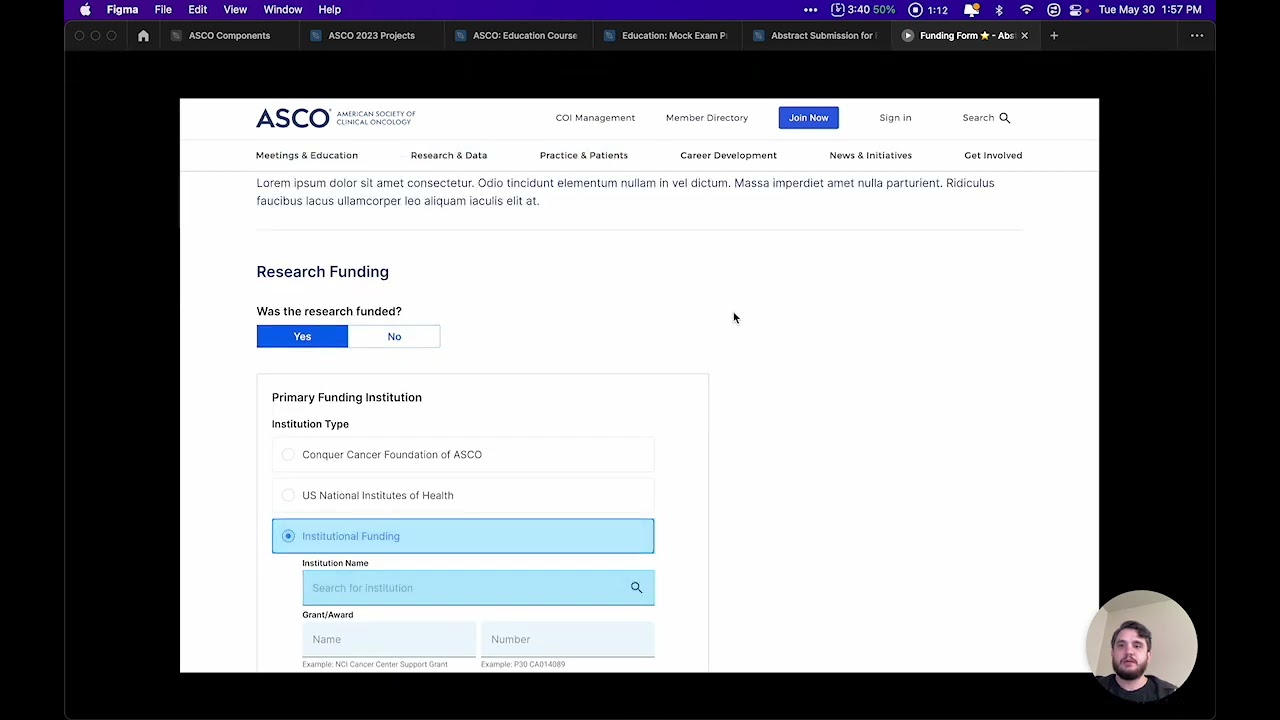Select No for research funded
This screenshot has height=720, width=1280.
(x=394, y=337)
